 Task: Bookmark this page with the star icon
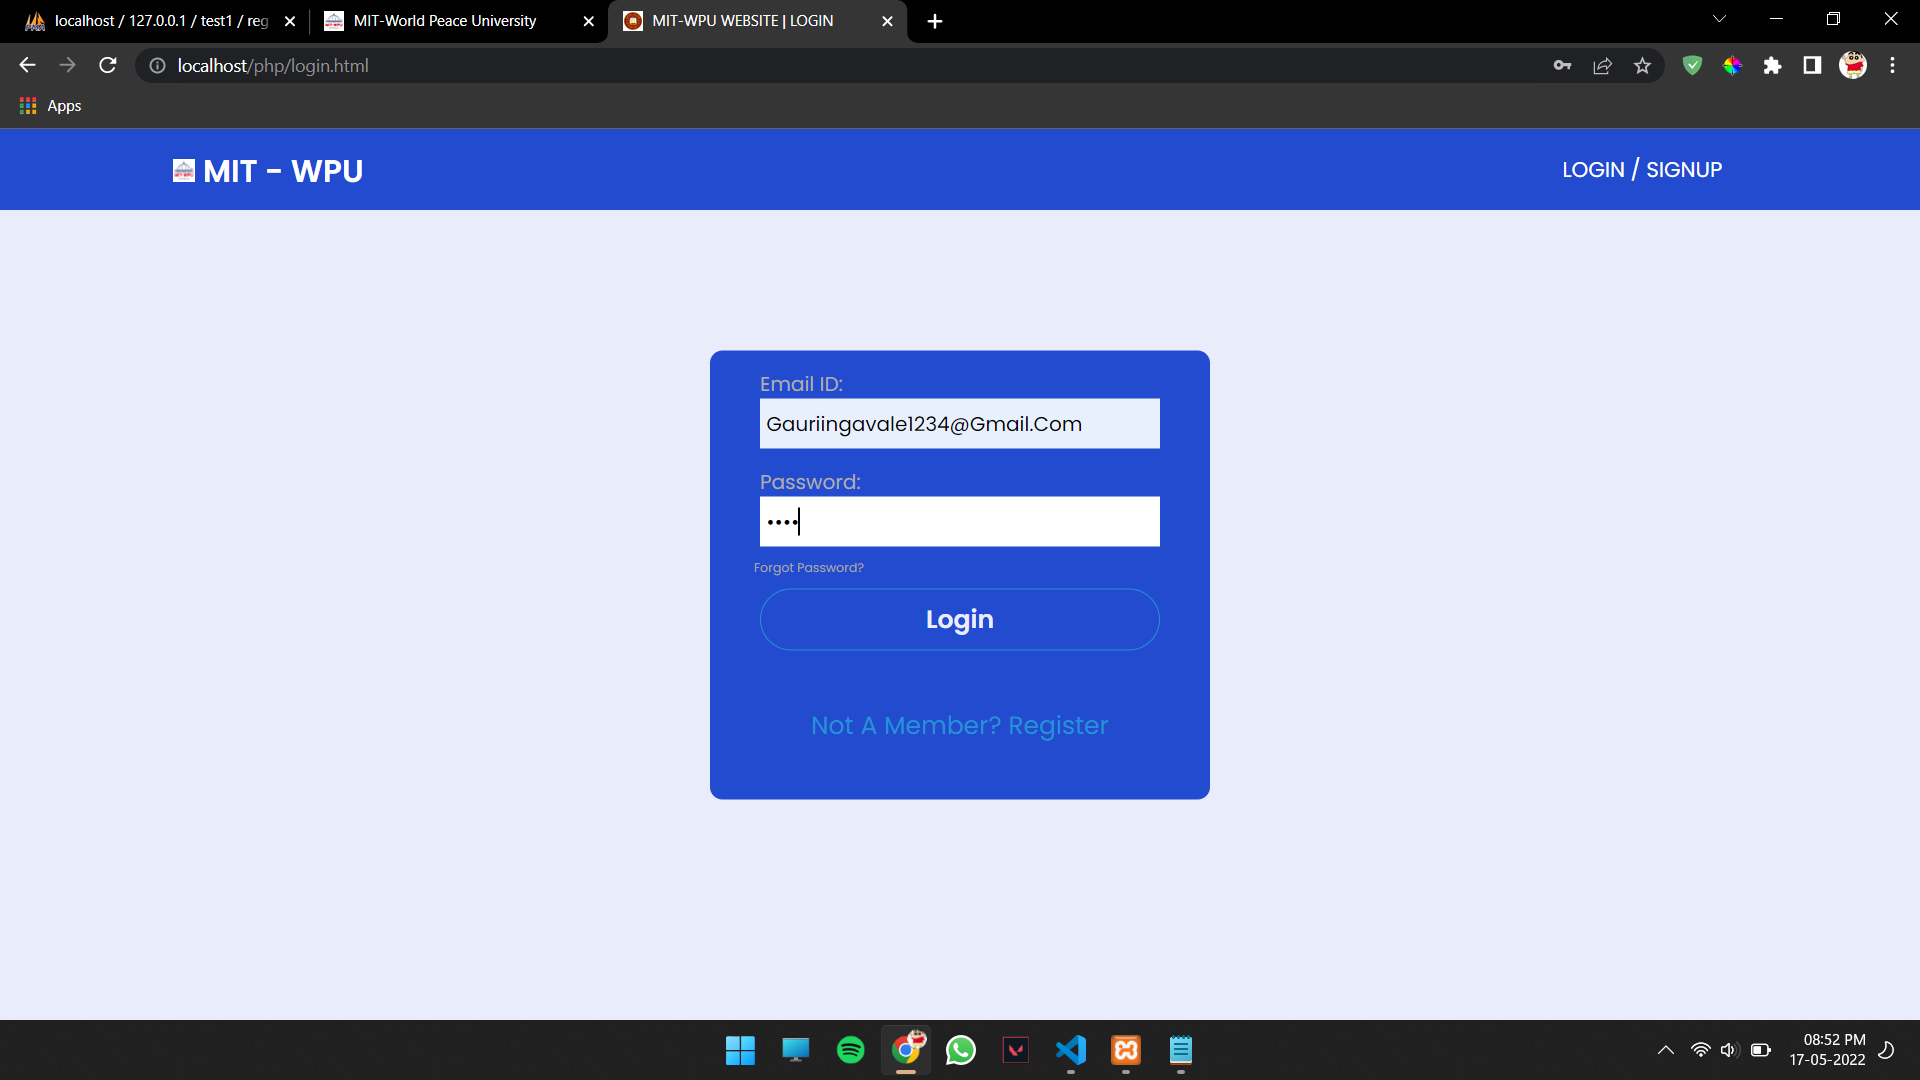[1642, 66]
